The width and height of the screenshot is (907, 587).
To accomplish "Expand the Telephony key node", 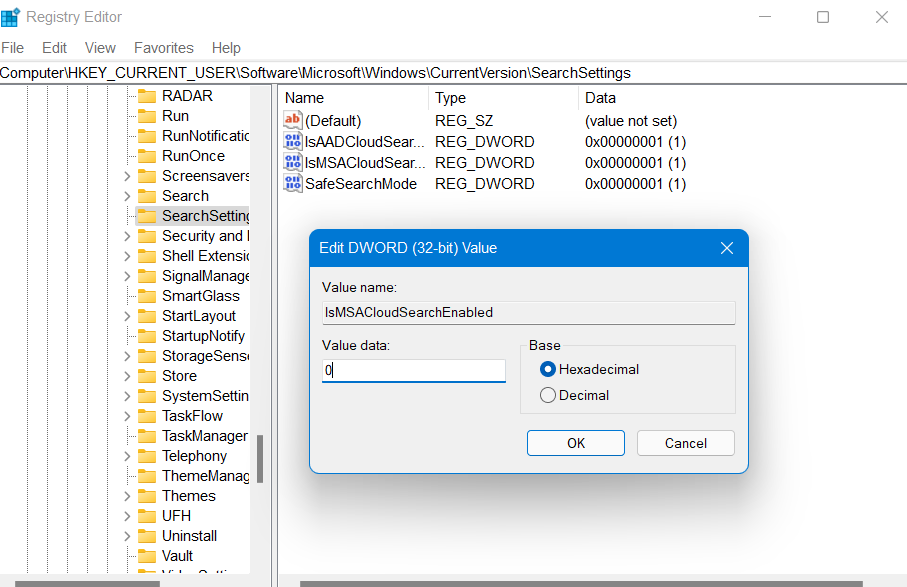I will 127,456.
